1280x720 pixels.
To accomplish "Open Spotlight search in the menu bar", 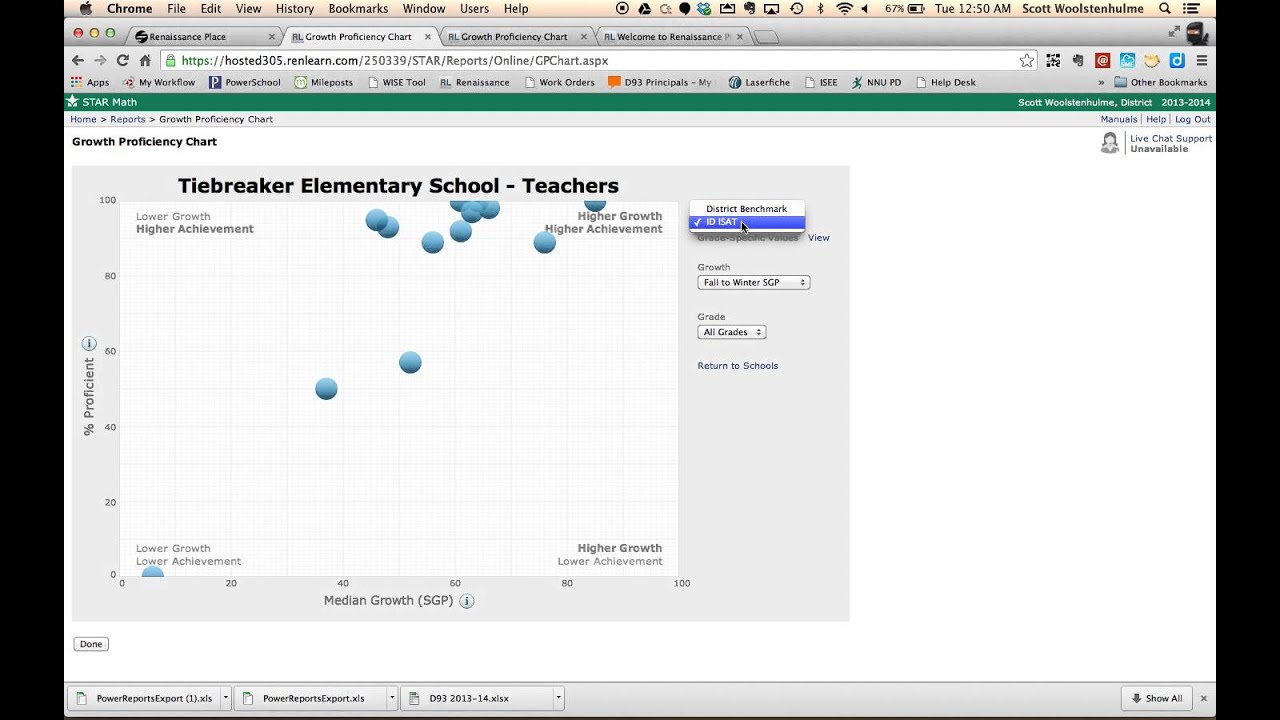I will click(1163, 8).
